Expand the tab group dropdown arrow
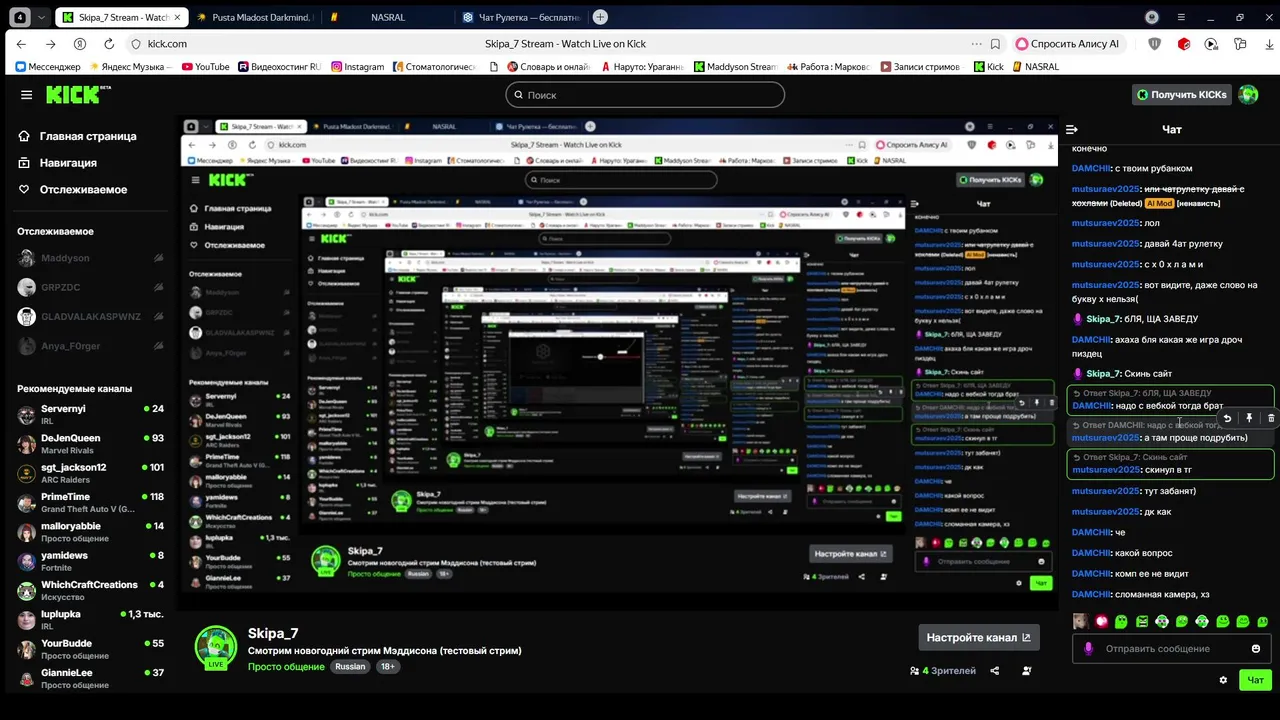This screenshot has height=720, width=1280. [x=41, y=17]
